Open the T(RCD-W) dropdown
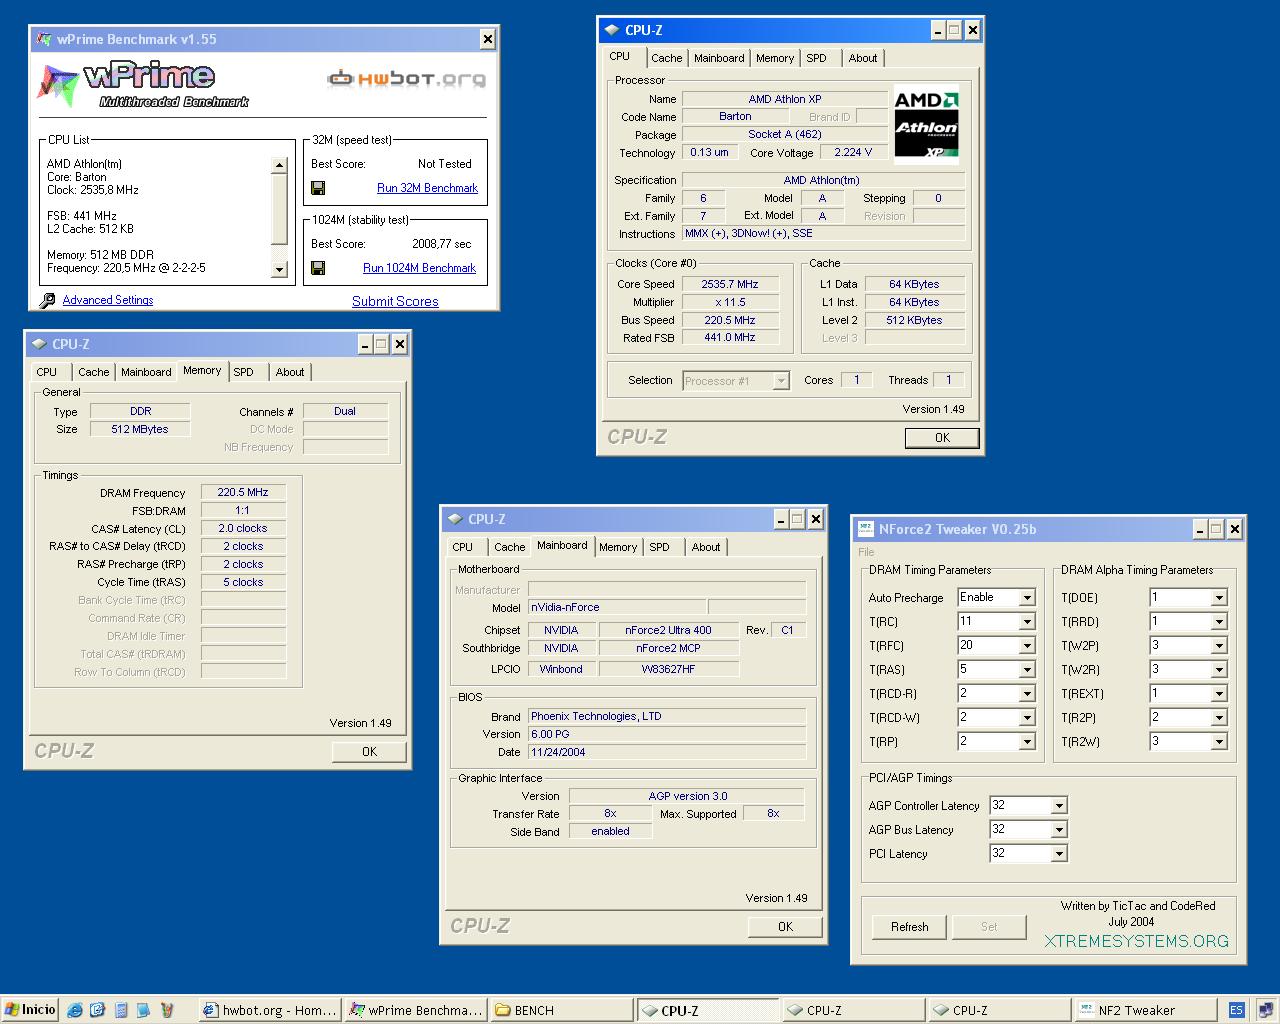 point(1026,718)
